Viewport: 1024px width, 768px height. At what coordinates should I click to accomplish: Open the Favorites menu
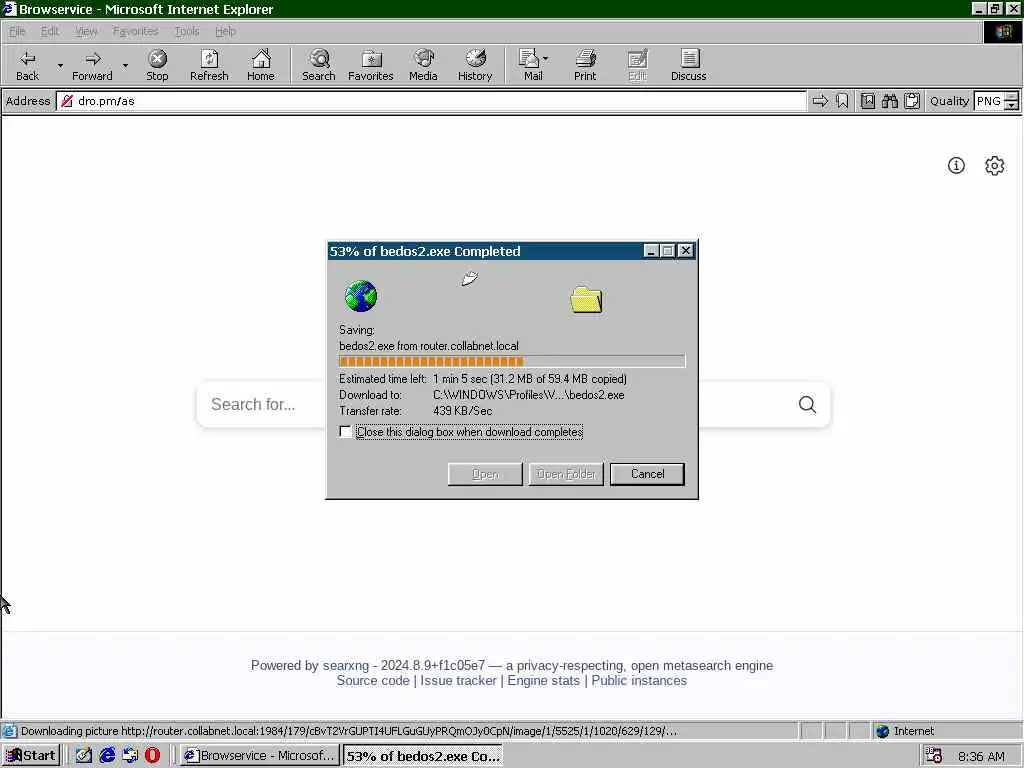pyautogui.click(x=135, y=31)
